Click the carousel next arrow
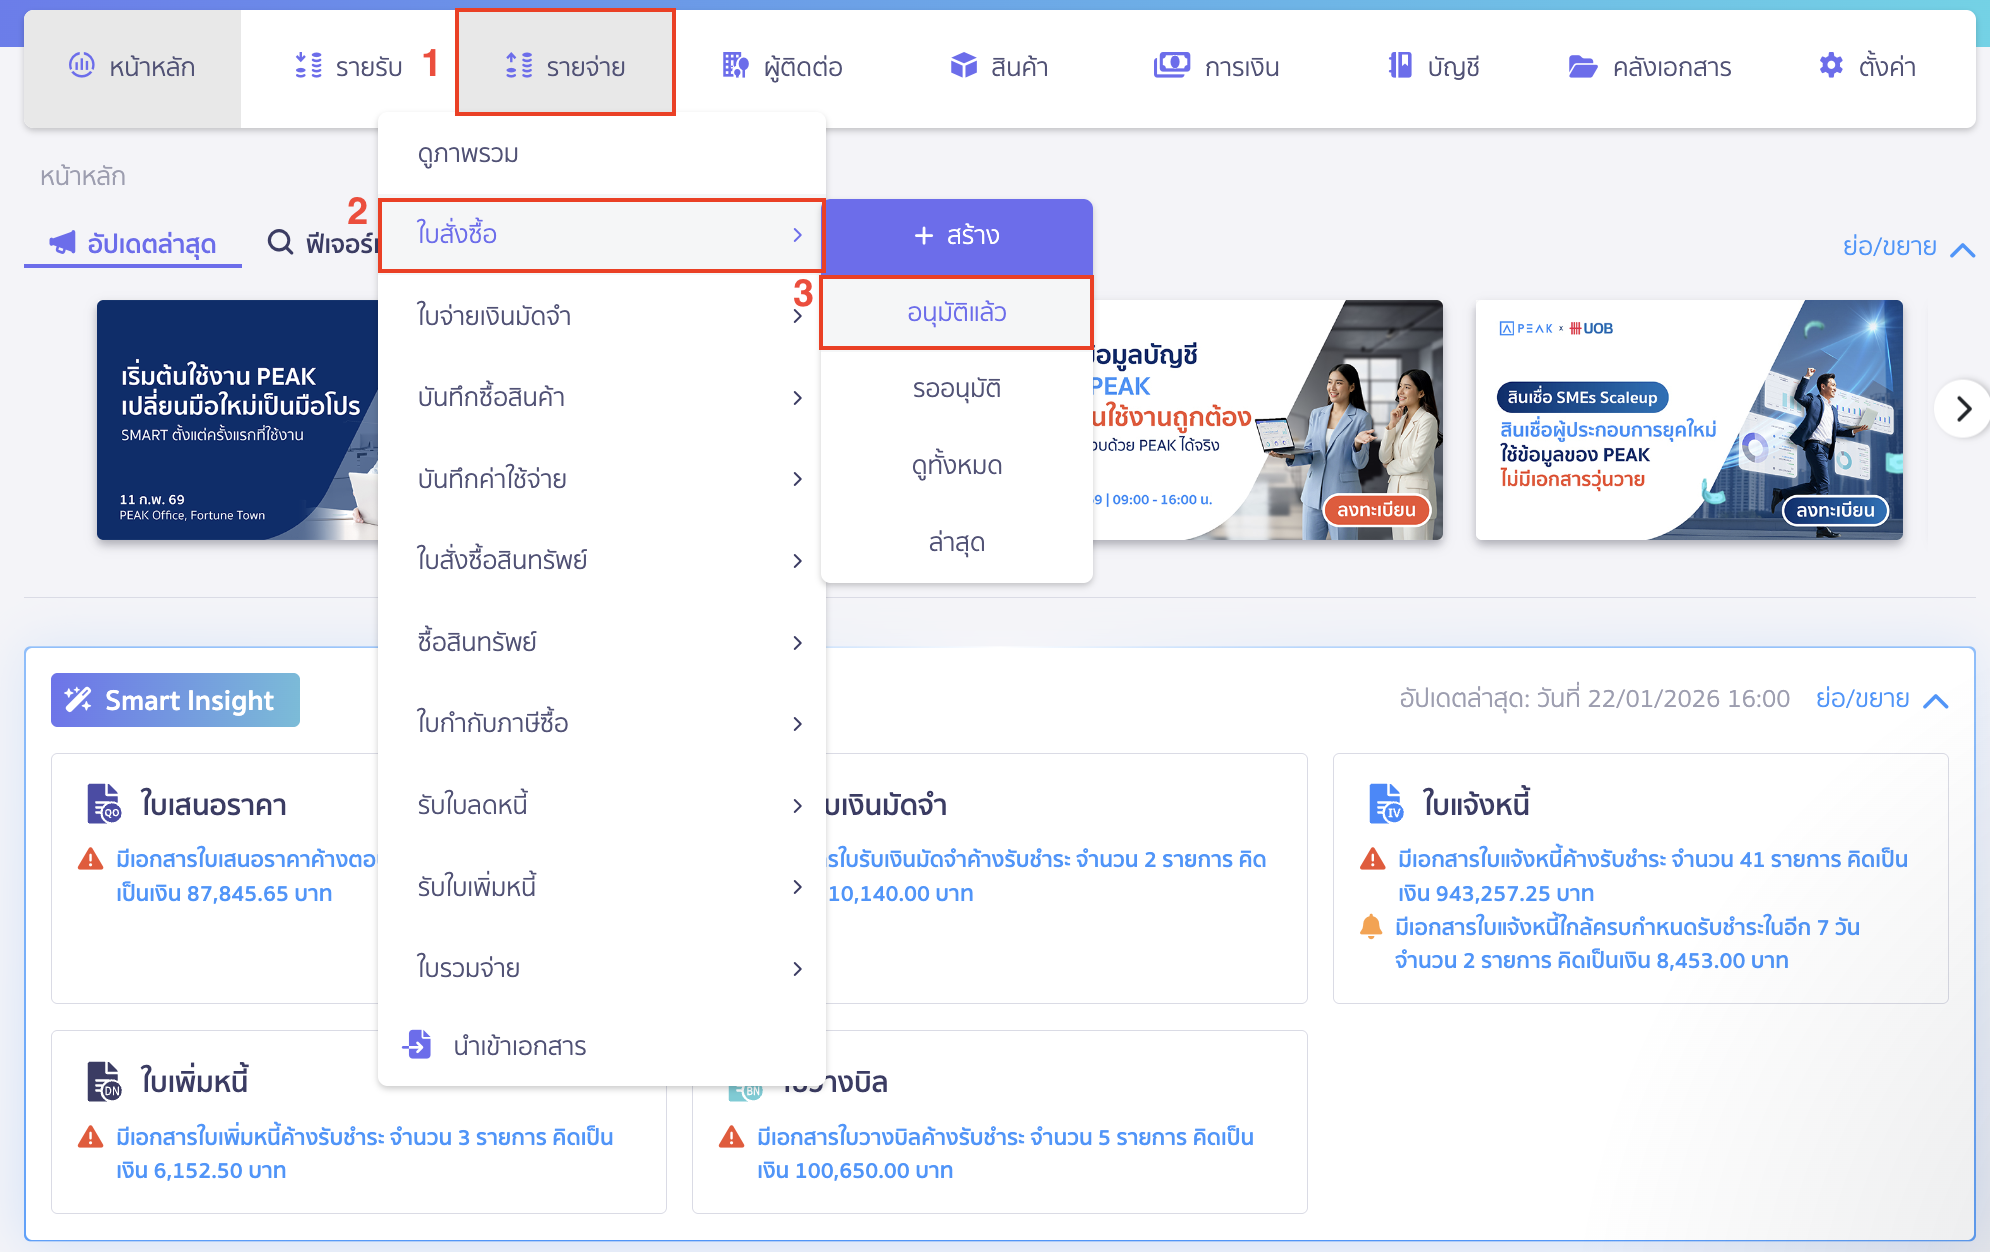This screenshot has width=1990, height=1252. [x=1963, y=410]
